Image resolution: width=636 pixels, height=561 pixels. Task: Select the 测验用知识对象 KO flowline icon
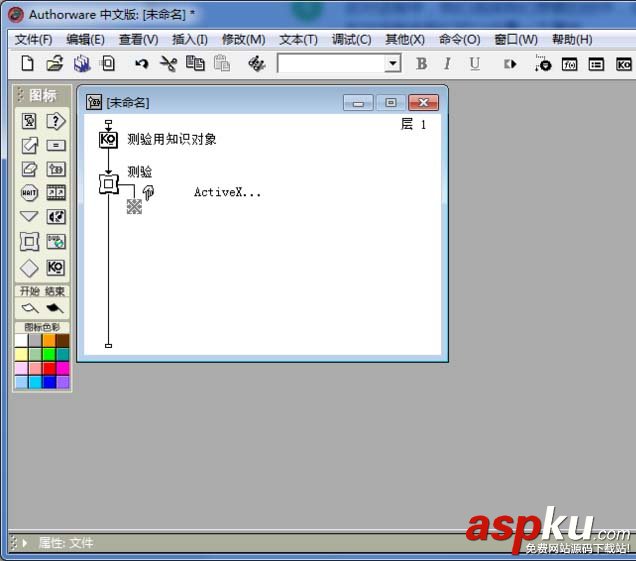(108, 139)
